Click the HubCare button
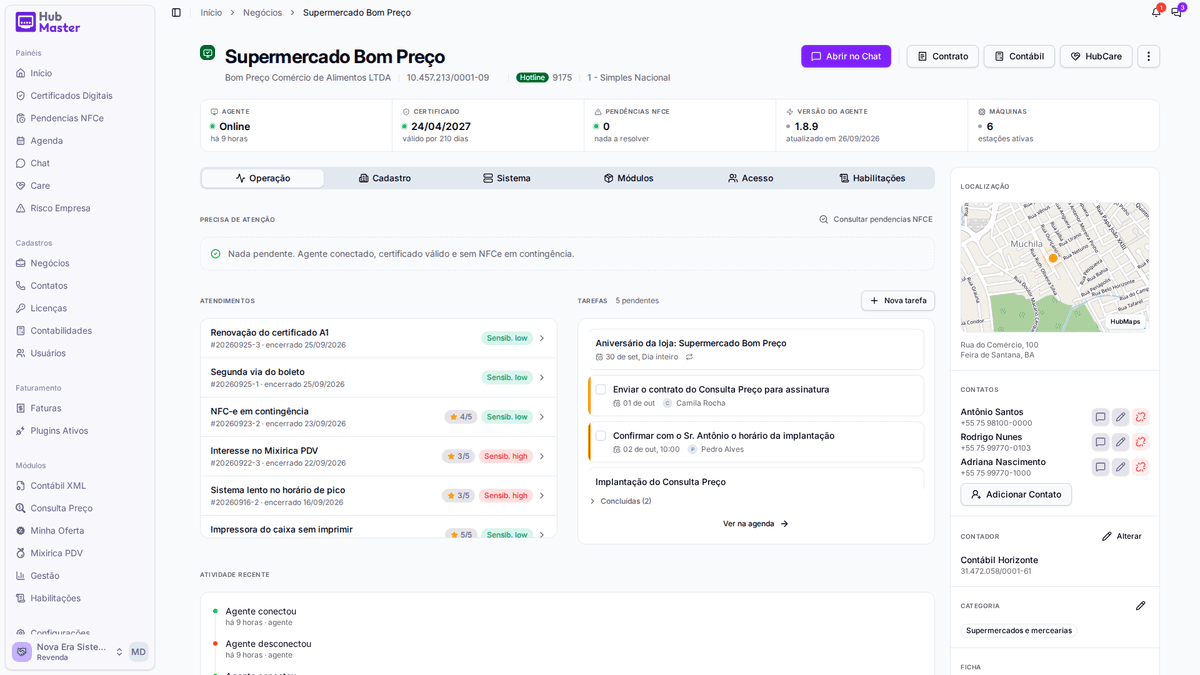This screenshot has height=675, width=1200. pyautogui.click(x=1096, y=57)
